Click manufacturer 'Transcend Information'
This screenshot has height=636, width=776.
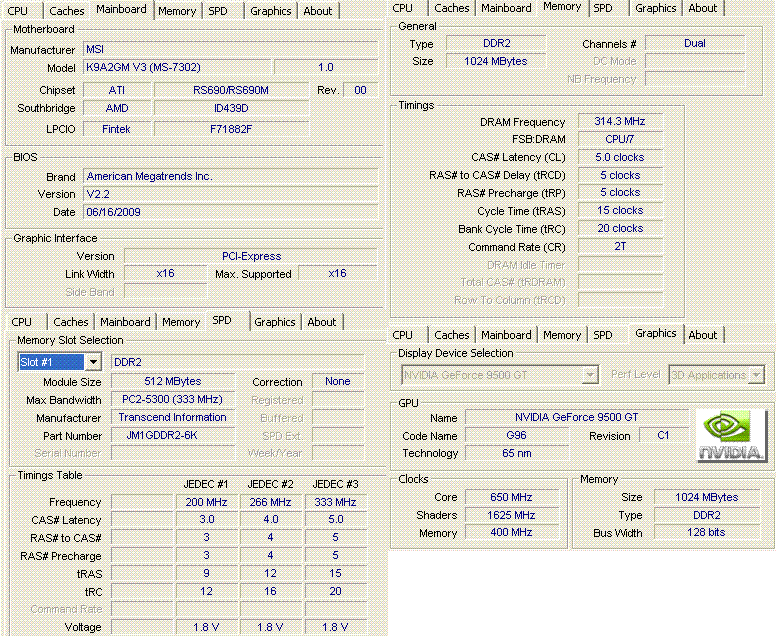click(x=173, y=417)
